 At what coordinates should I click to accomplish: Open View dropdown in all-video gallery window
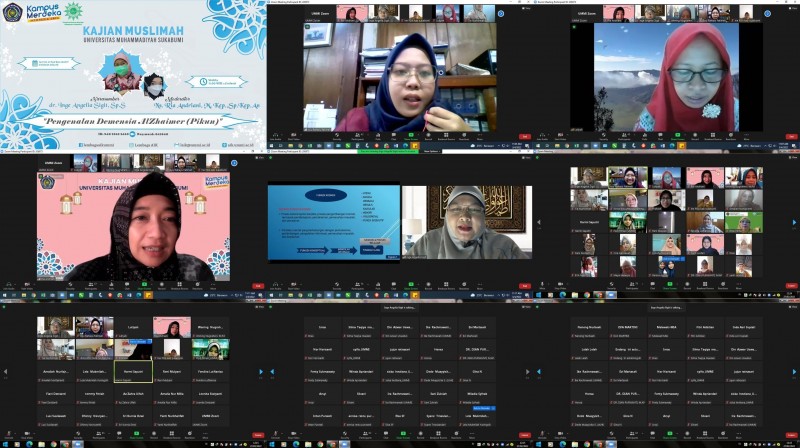(792, 157)
